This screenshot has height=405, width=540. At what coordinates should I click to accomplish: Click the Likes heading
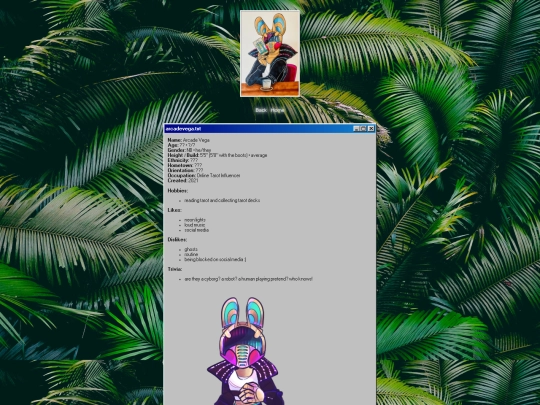coord(174,210)
